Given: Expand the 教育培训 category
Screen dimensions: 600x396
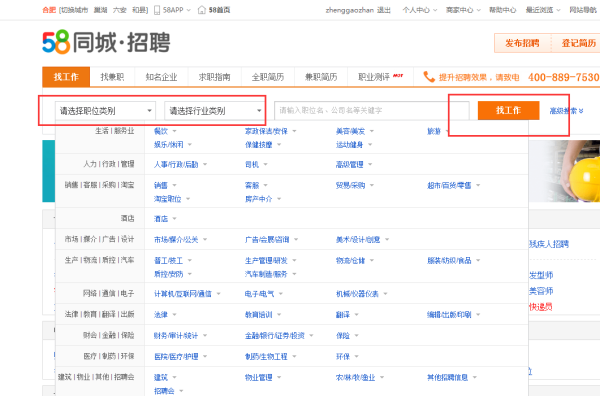Looking at the screenshot, I should coord(263,315).
